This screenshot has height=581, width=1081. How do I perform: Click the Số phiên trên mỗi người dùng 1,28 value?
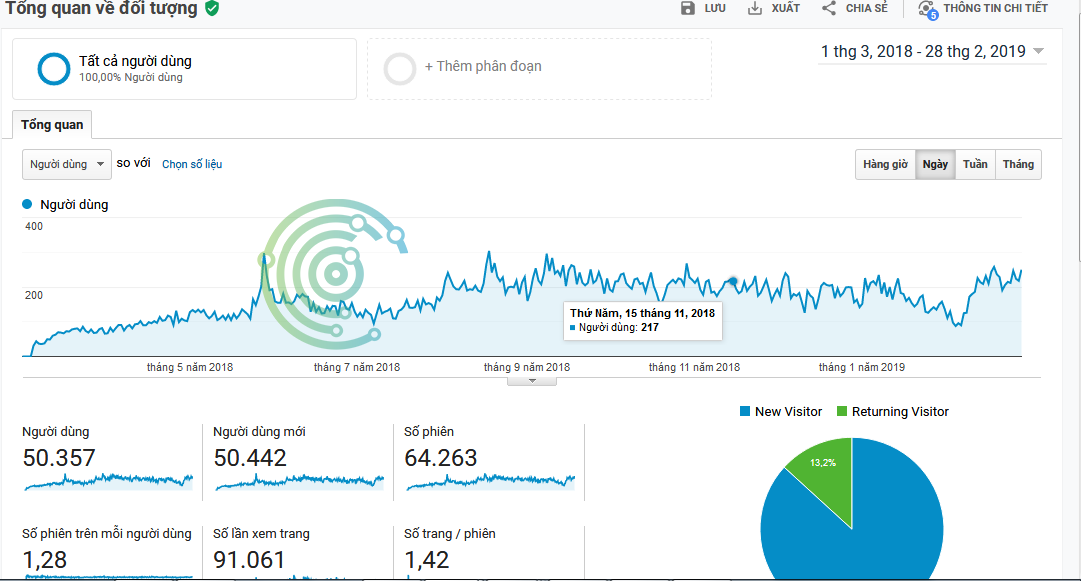click(45, 560)
